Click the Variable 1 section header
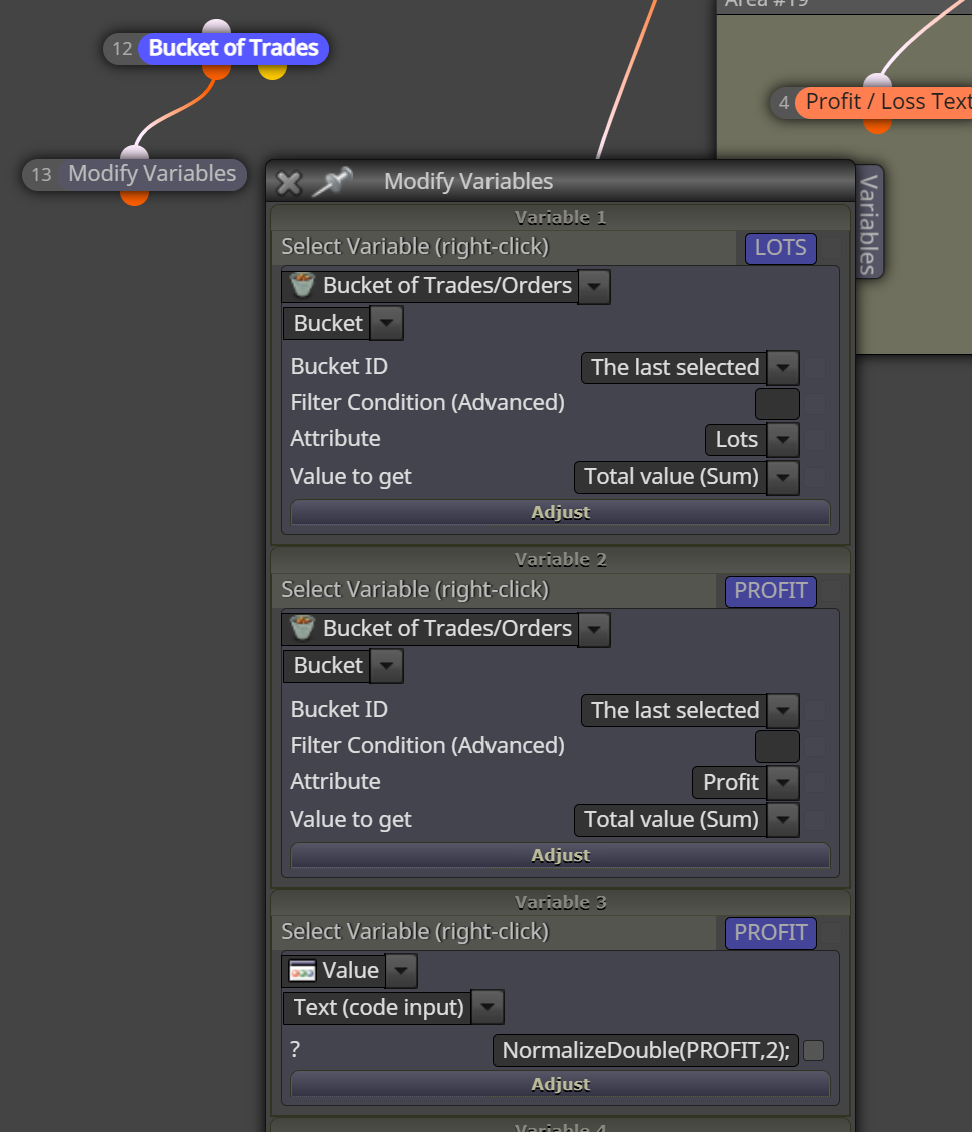This screenshot has height=1132, width=972. (560, 218)
